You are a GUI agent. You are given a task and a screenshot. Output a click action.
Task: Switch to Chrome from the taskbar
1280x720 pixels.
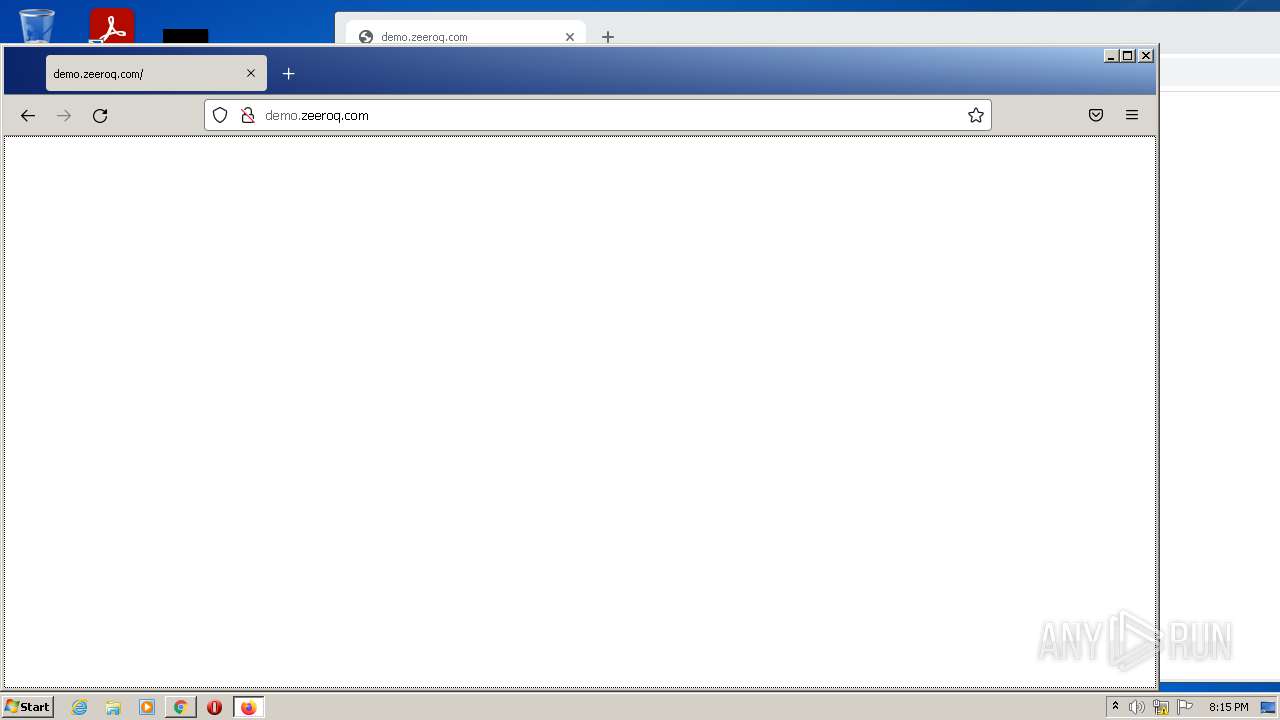click(x=180, y=707)
